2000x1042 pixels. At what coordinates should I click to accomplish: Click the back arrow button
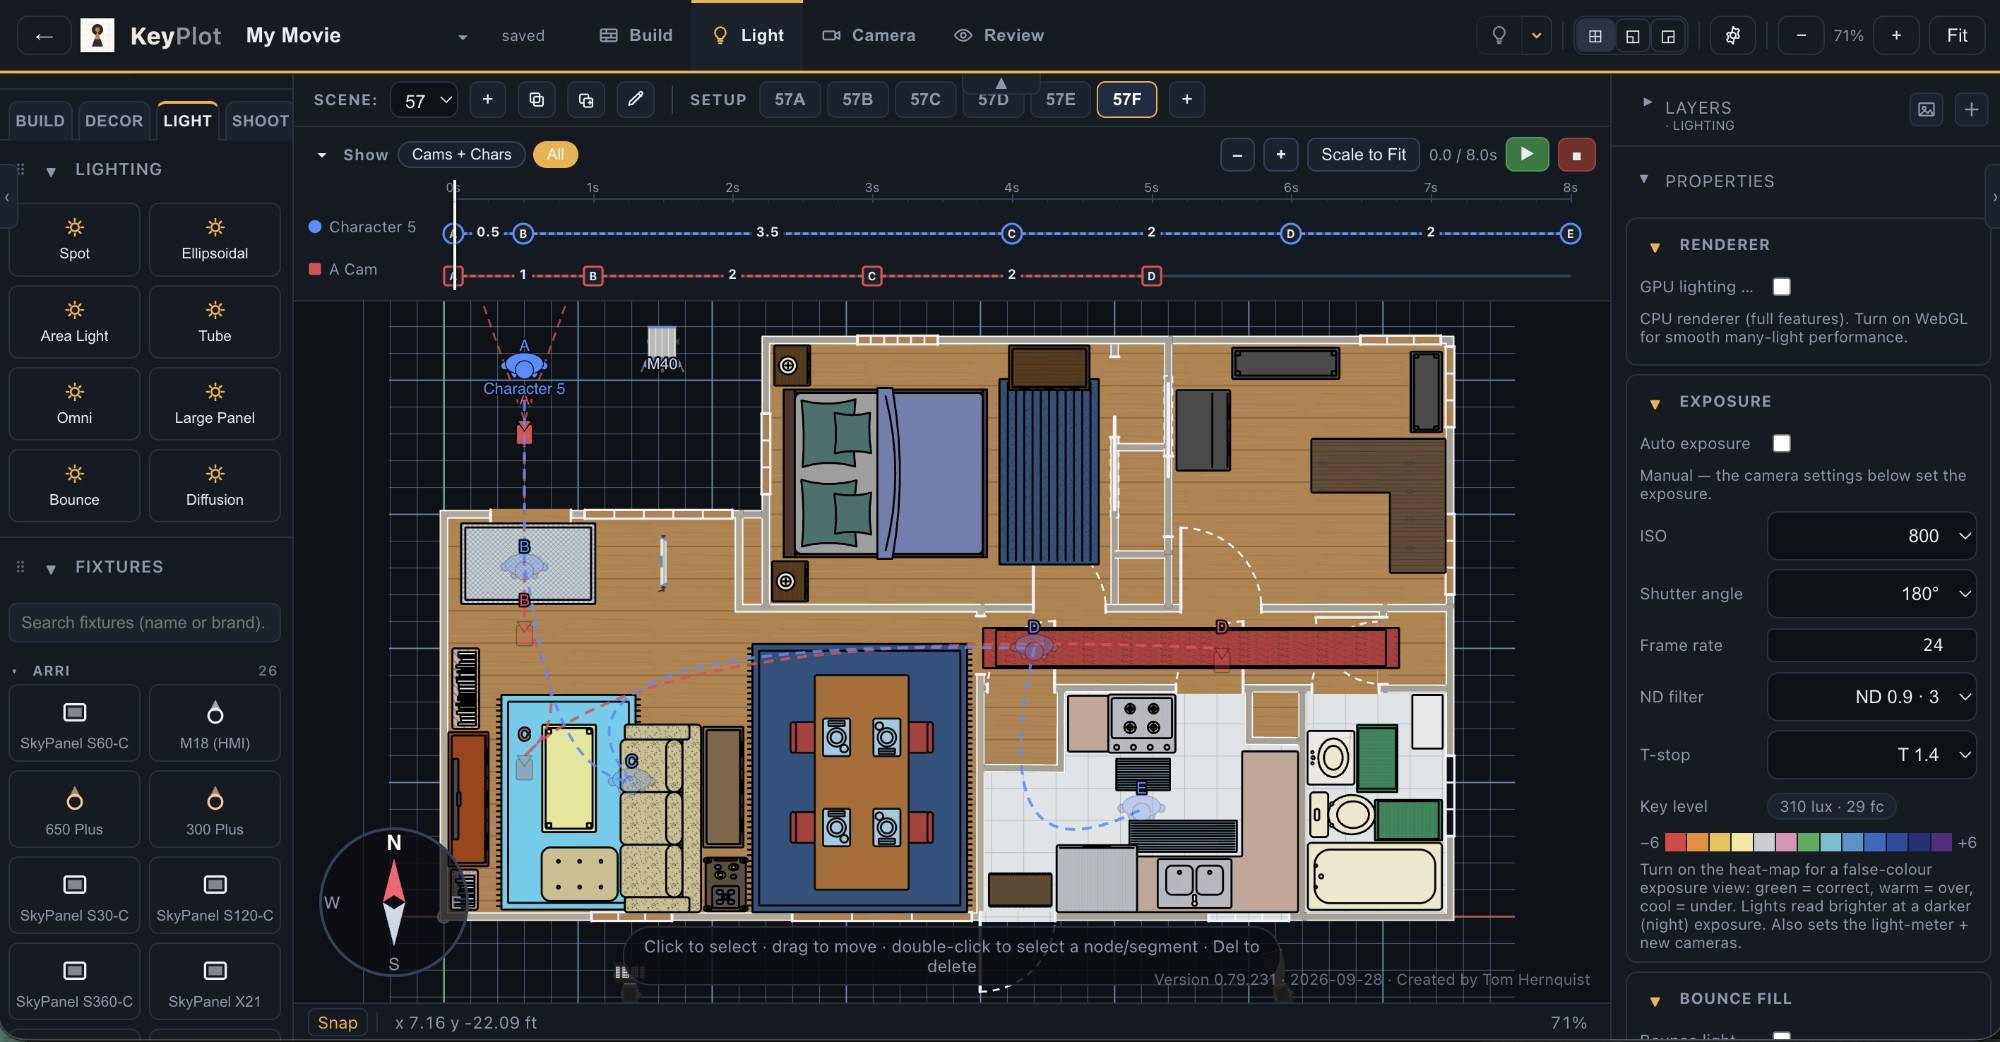(43, 36)
